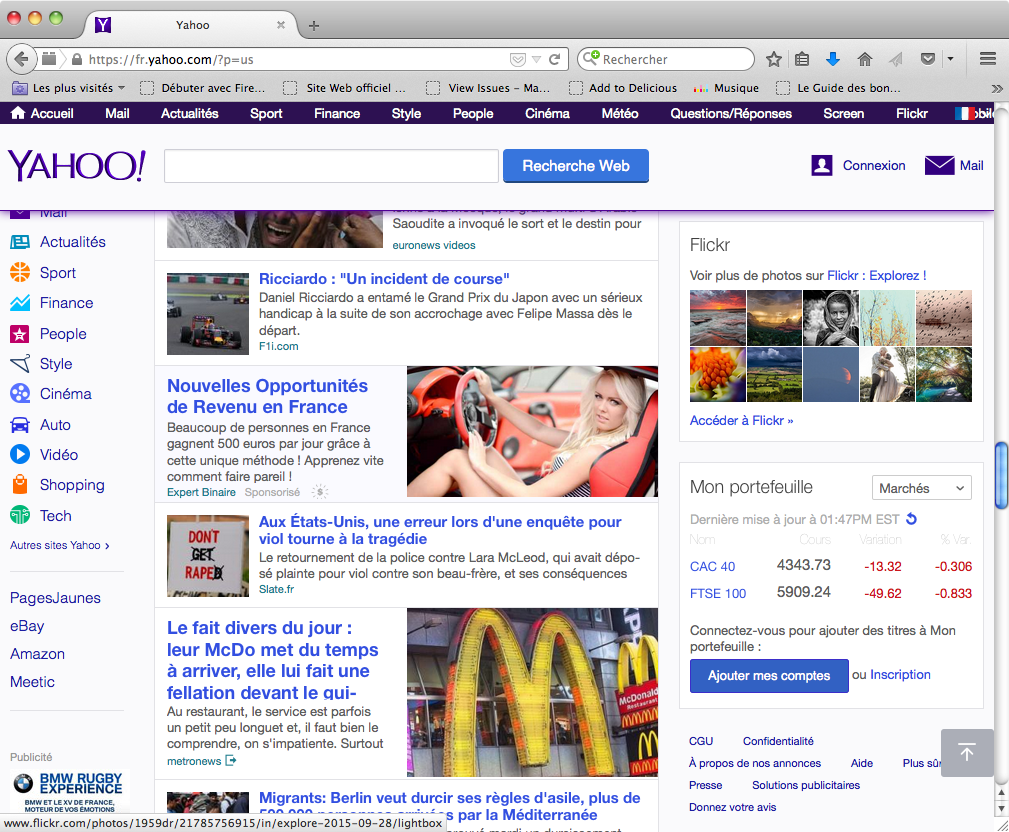
Task: Click the Recherche Web button
Action: point(576,166)
